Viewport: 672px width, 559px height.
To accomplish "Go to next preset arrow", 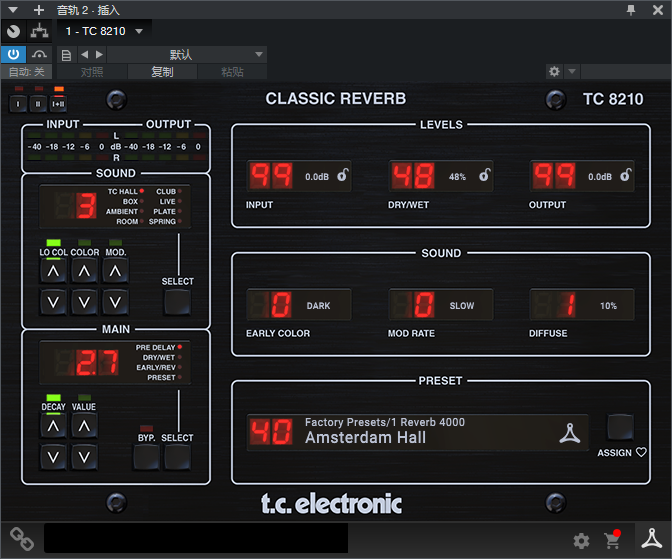I will tap(99, 54).
